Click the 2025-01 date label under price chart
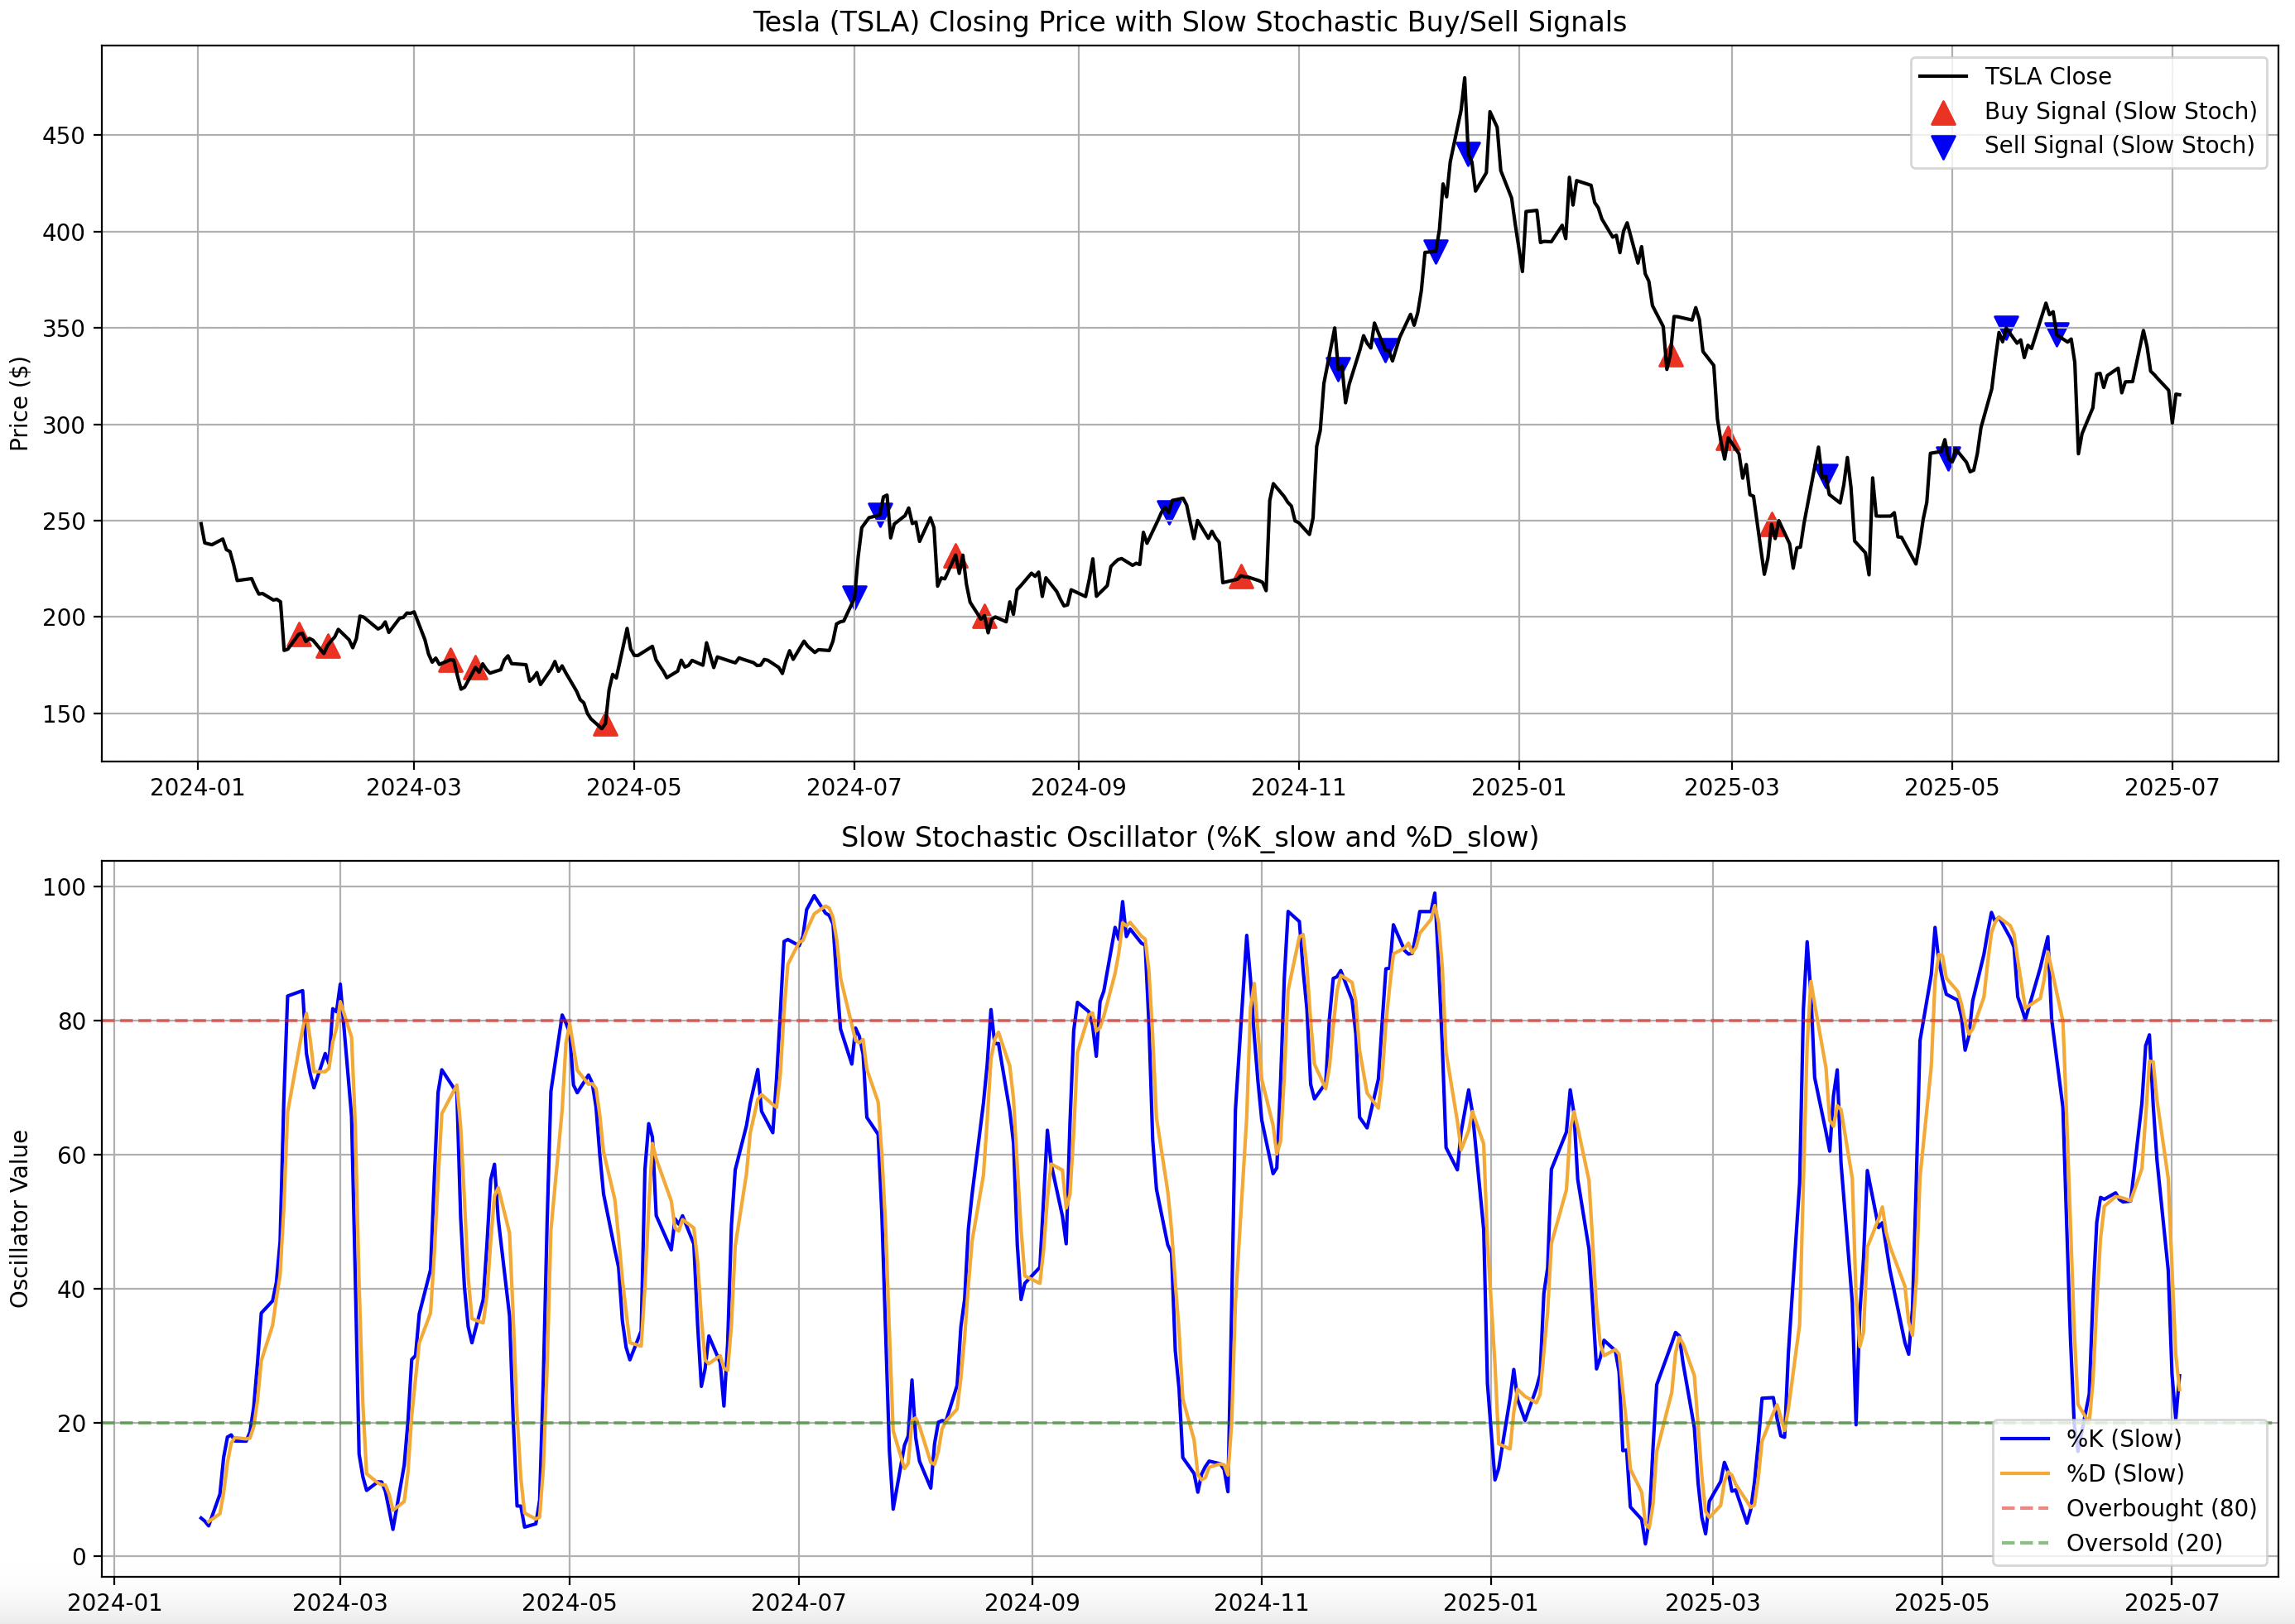 tap(1518, 788)
